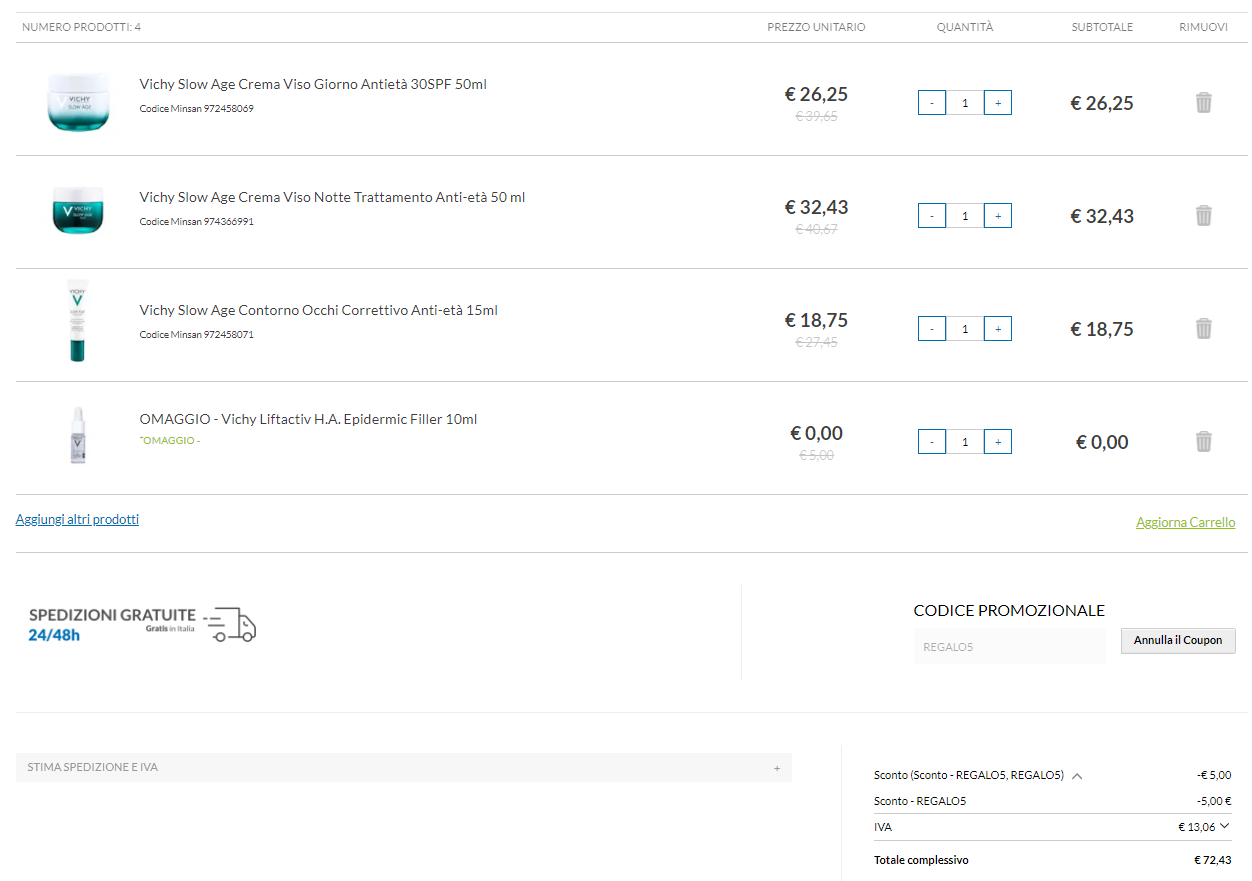Collapse the Sconto REGALO5 discount details

(1077, 776)
